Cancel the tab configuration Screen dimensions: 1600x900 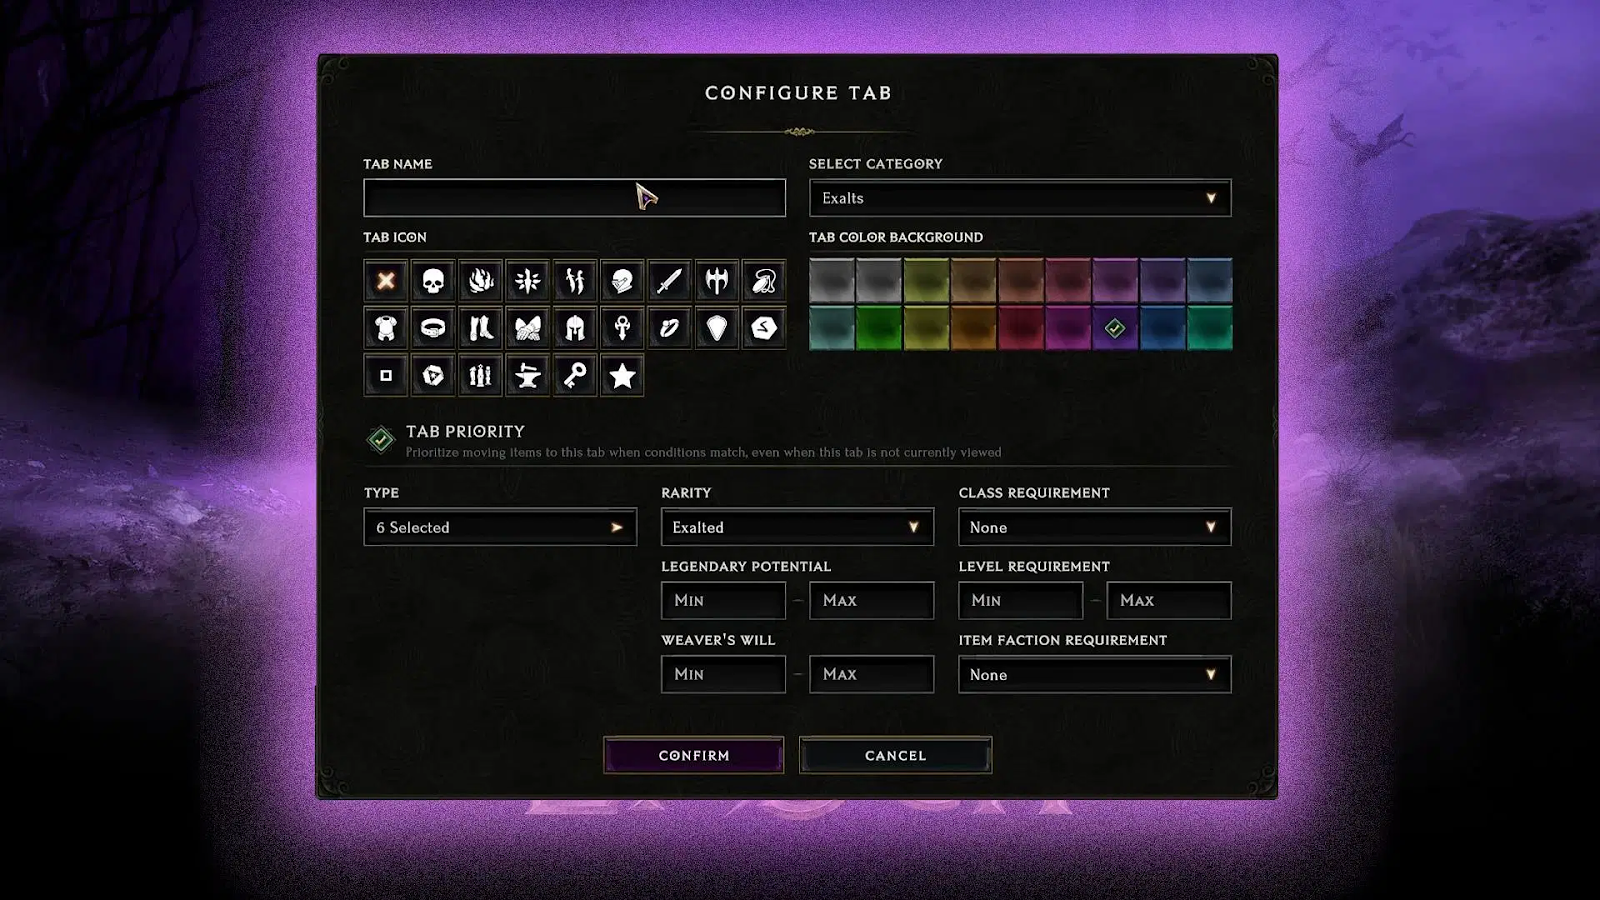[x=895, y=755]
